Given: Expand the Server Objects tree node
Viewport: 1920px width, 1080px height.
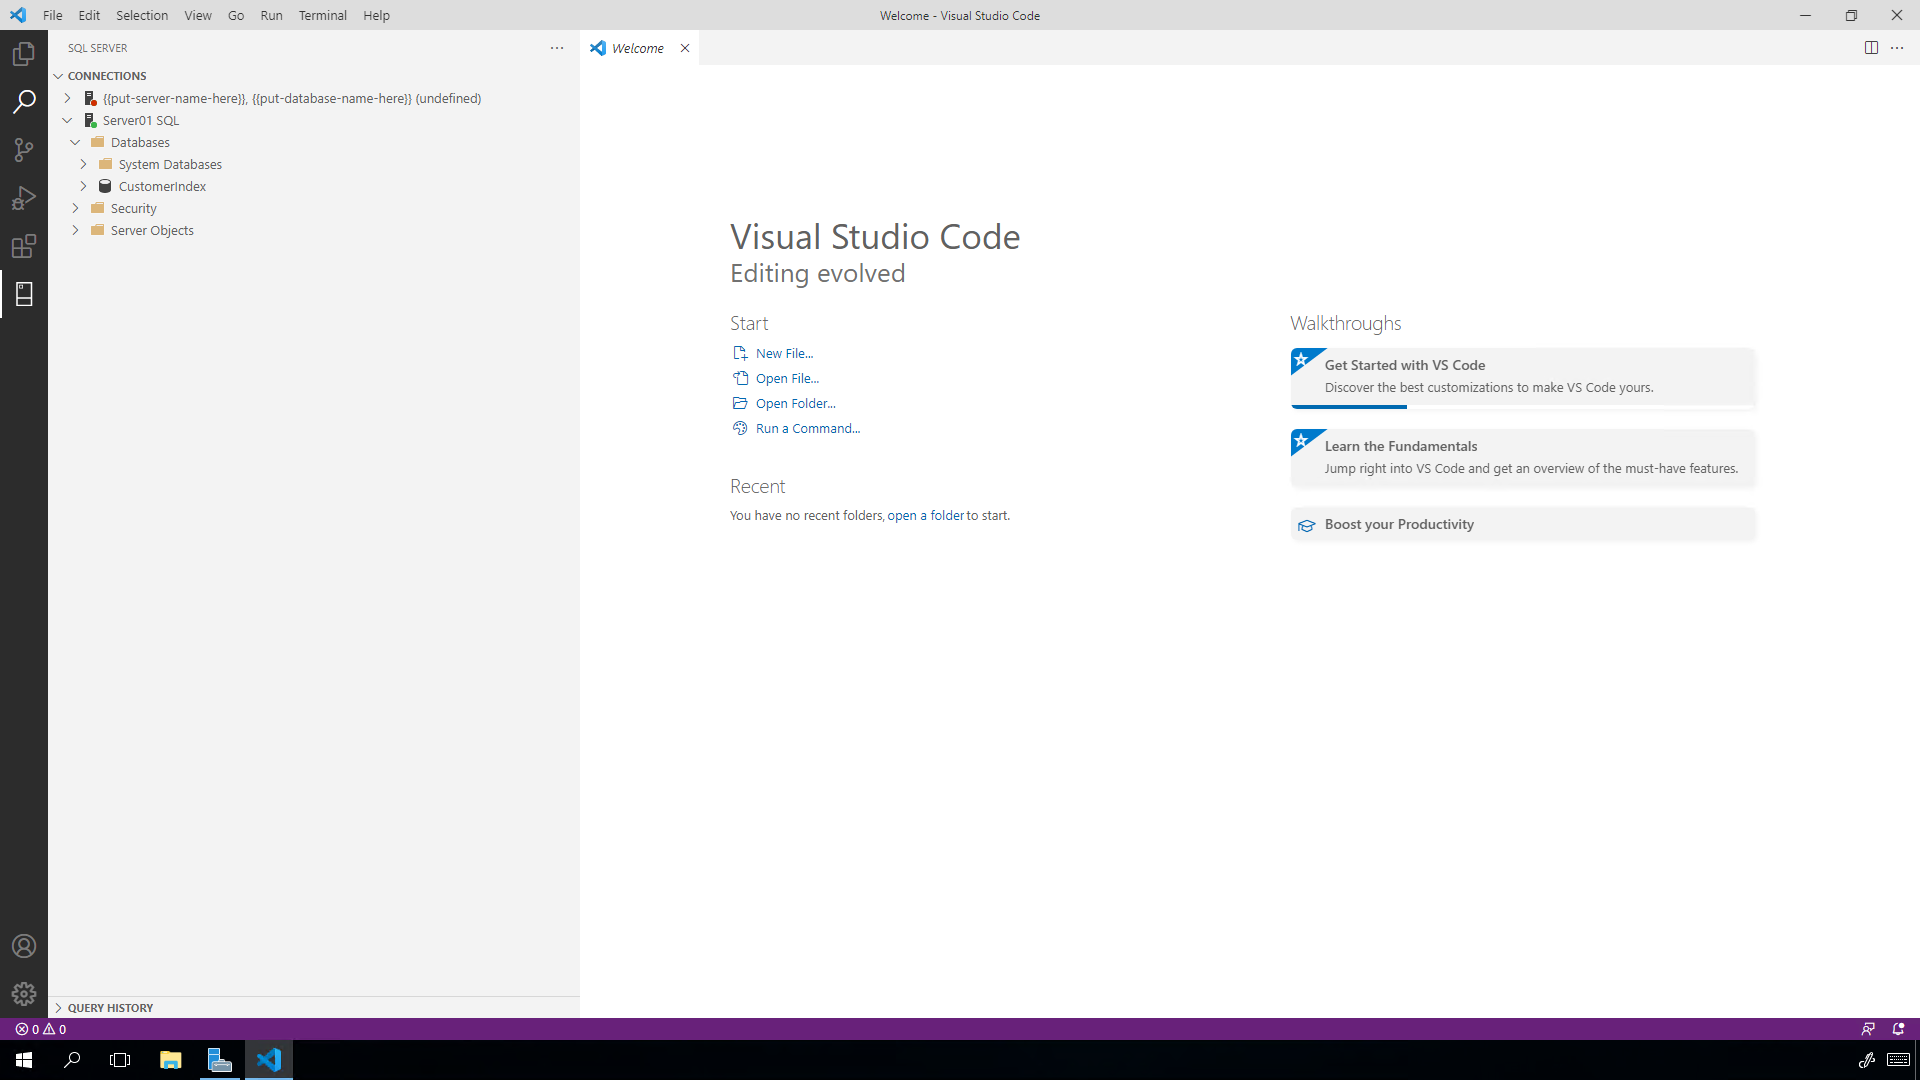Looking at the screenshot, I should coord(75,230).
